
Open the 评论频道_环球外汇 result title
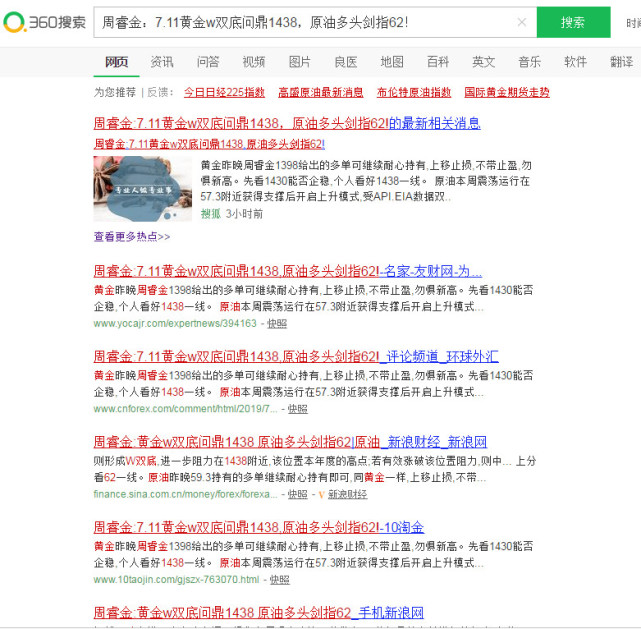coord(296,356)
